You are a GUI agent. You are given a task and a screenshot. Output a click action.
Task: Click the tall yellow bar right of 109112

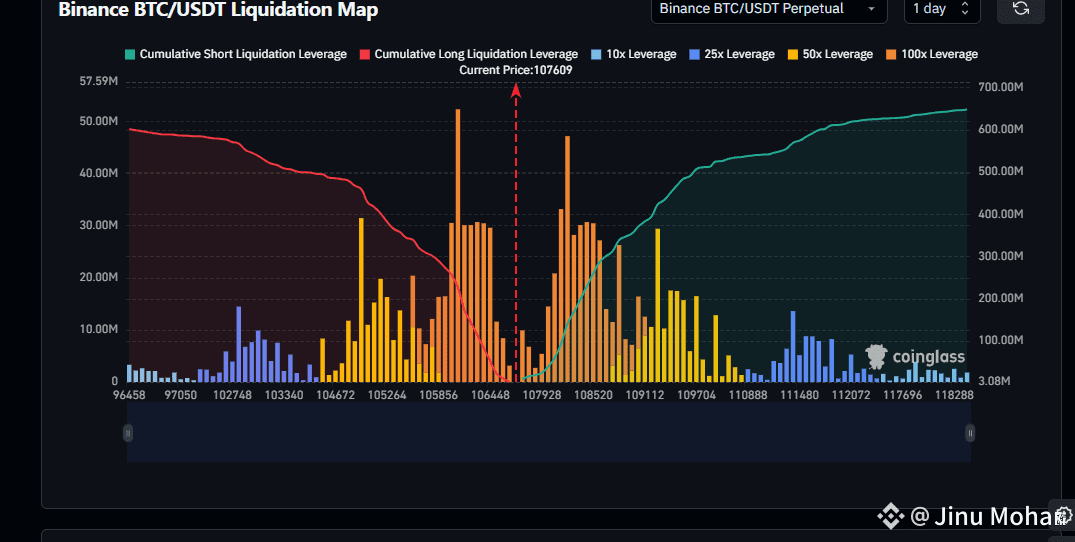[x=657, y=305]
